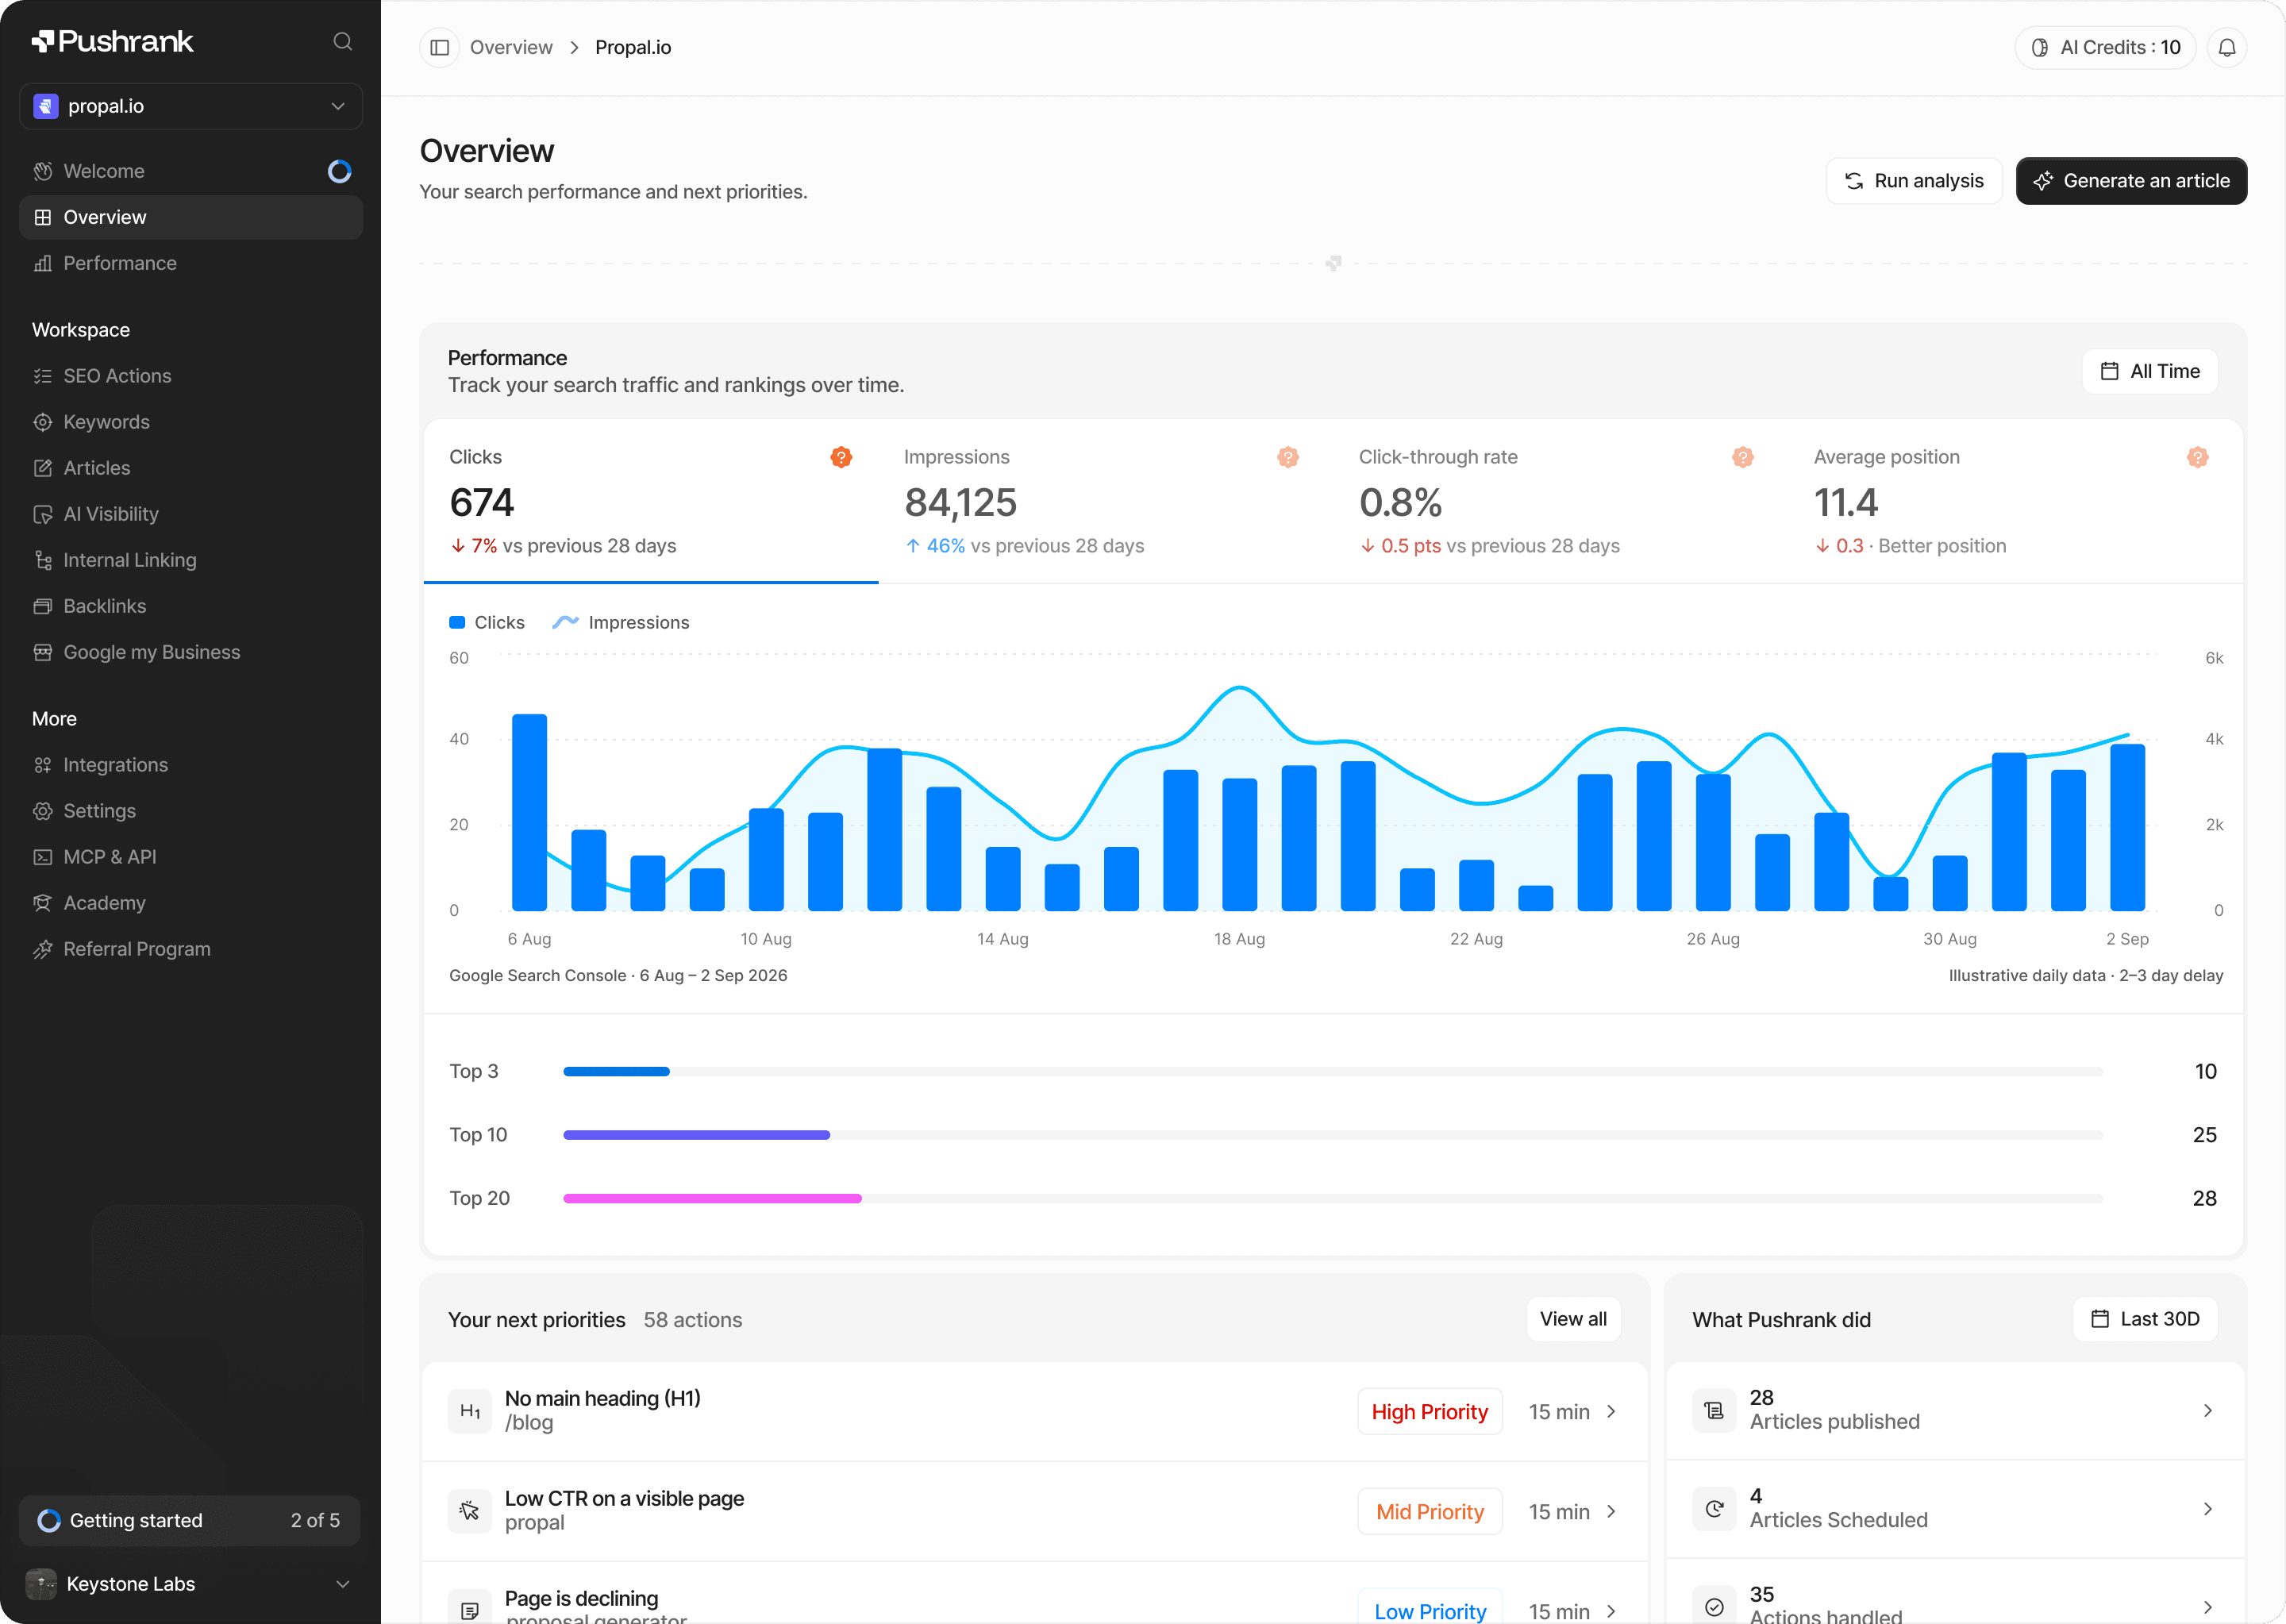Open the All Time date range picker
The width and height of the screenshot is (2286, 1624).
point(2150,371)
